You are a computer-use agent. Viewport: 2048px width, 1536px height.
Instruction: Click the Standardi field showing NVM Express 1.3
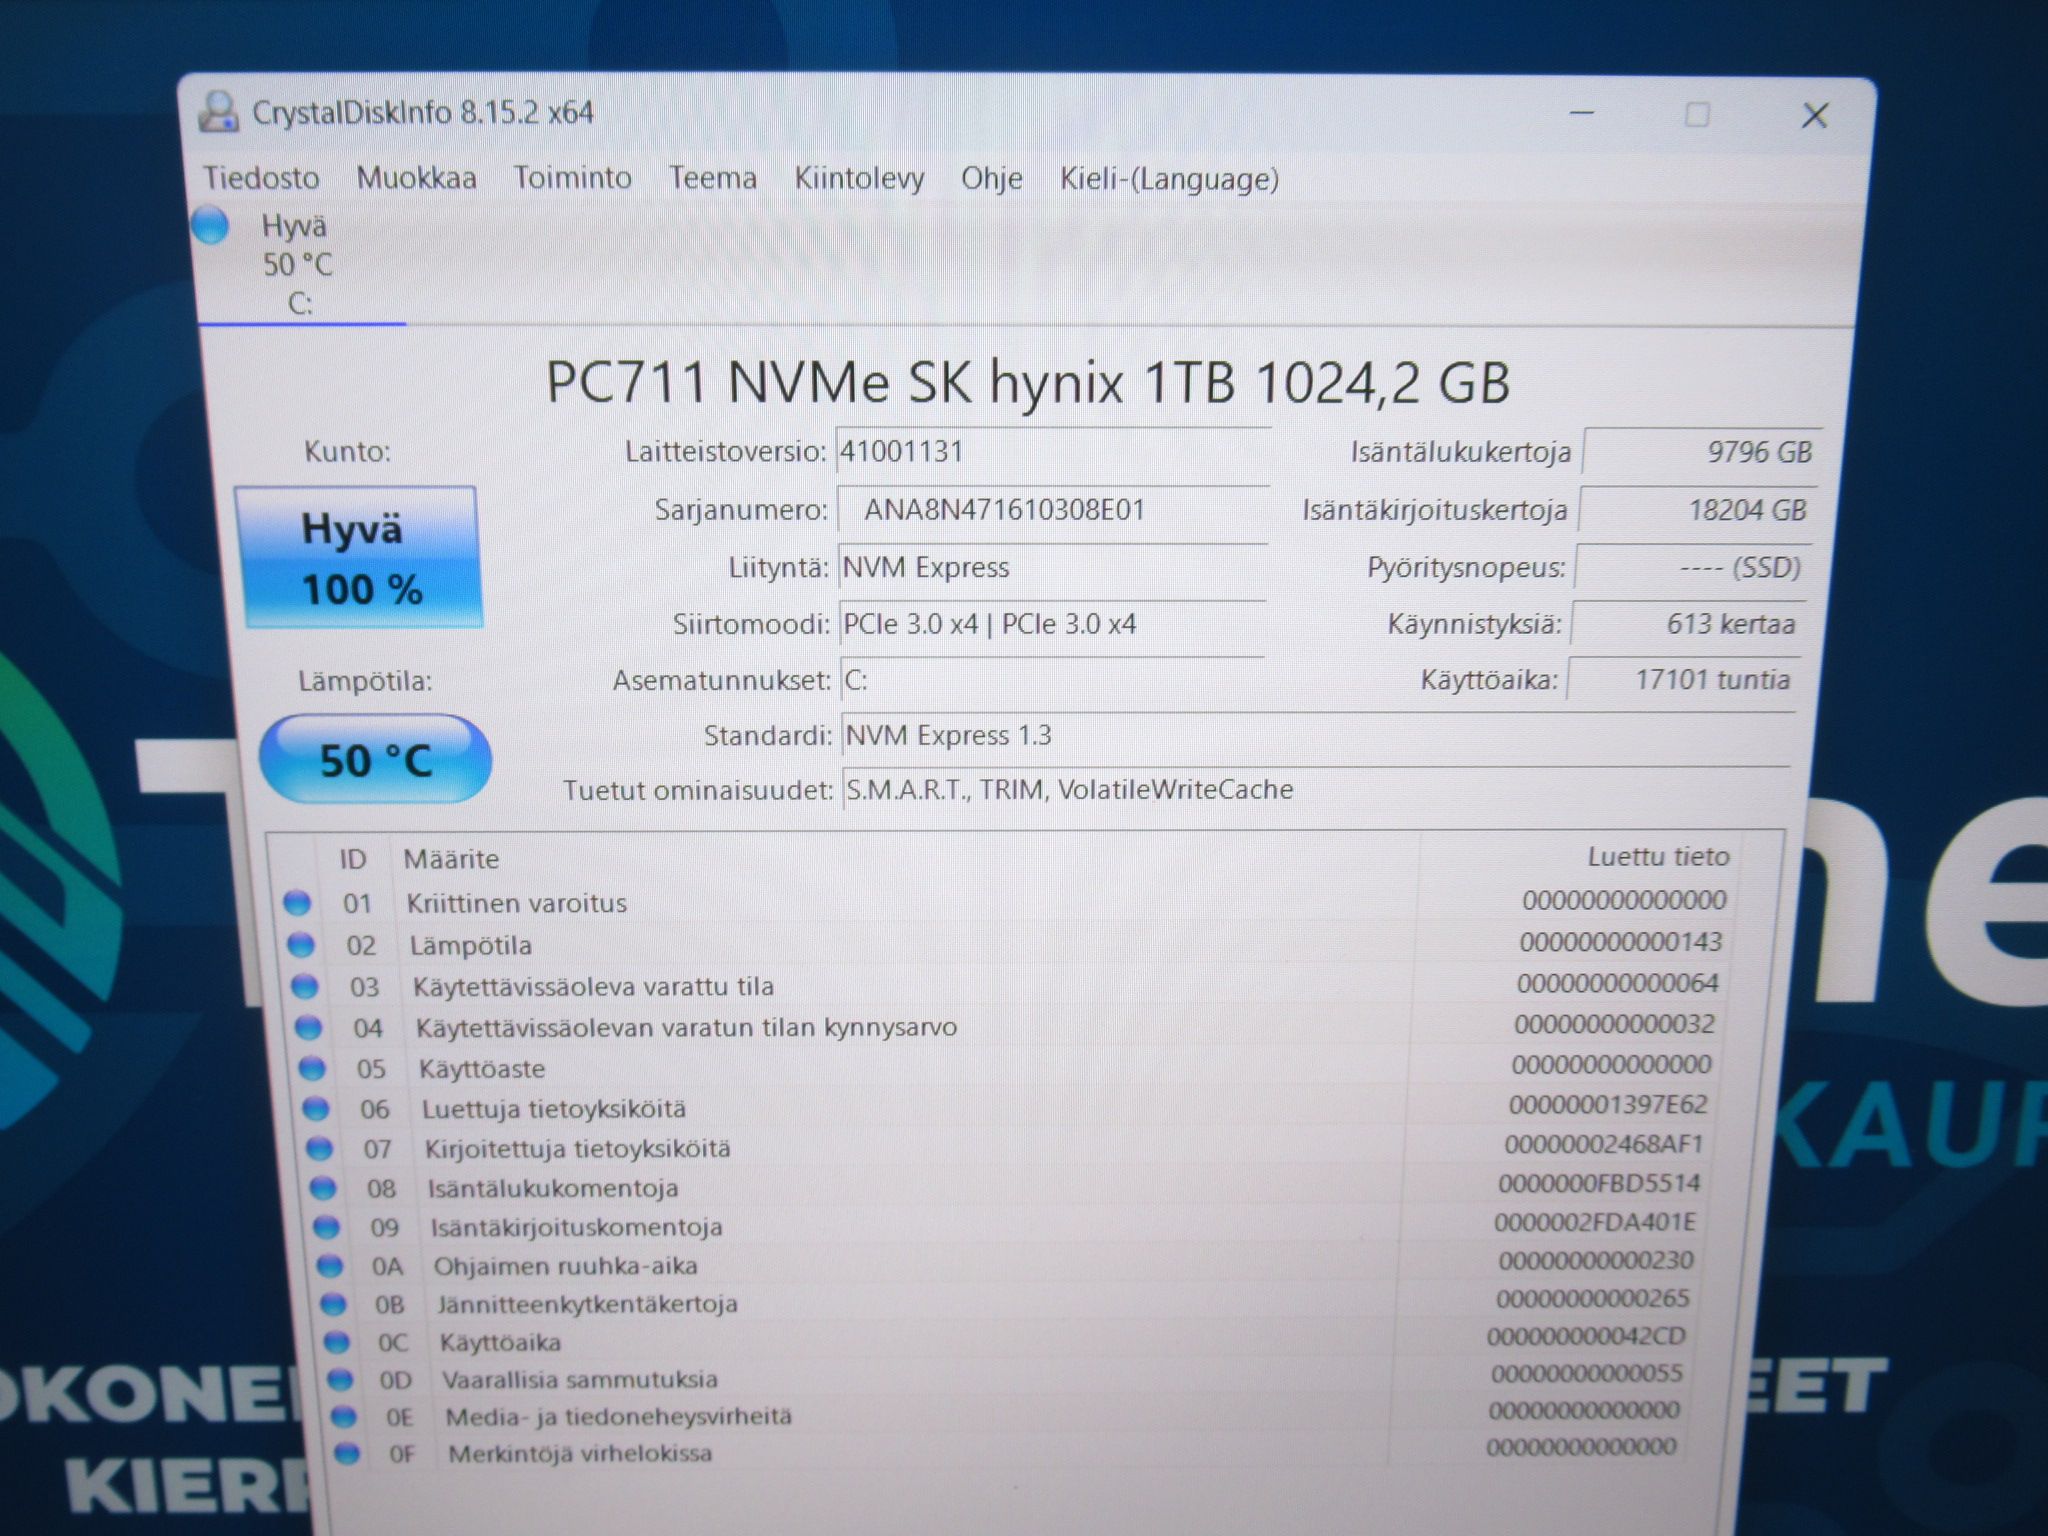pos(1317,735)
